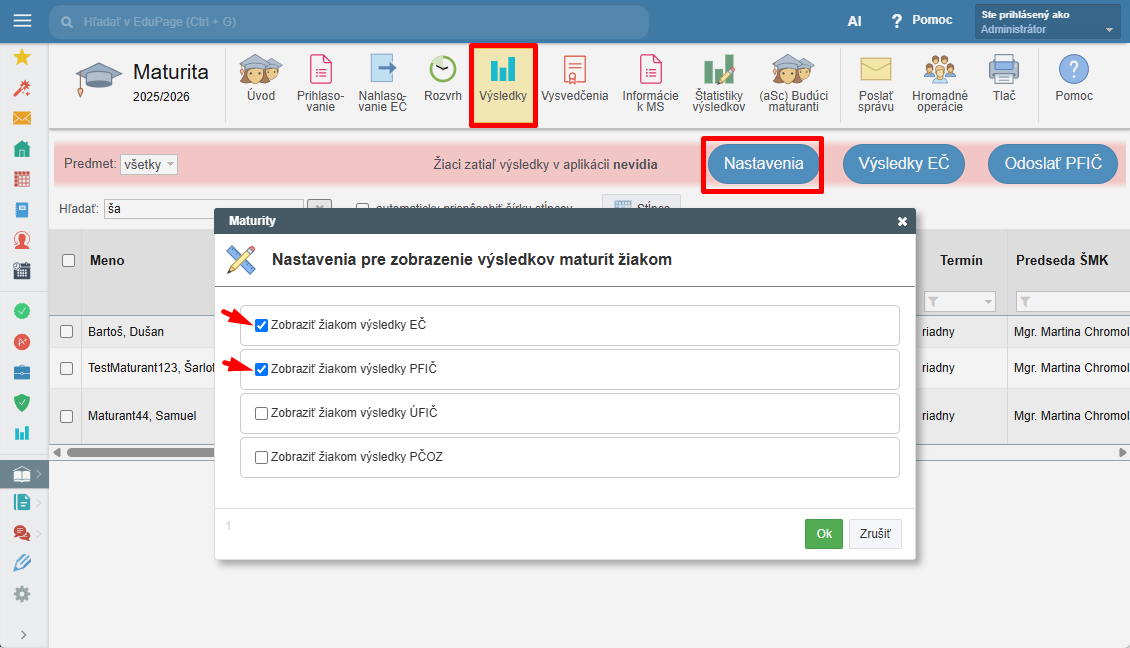Click the Tlač printer icon
This screenshot has width=1130, height=648.
pos(1004,69)
